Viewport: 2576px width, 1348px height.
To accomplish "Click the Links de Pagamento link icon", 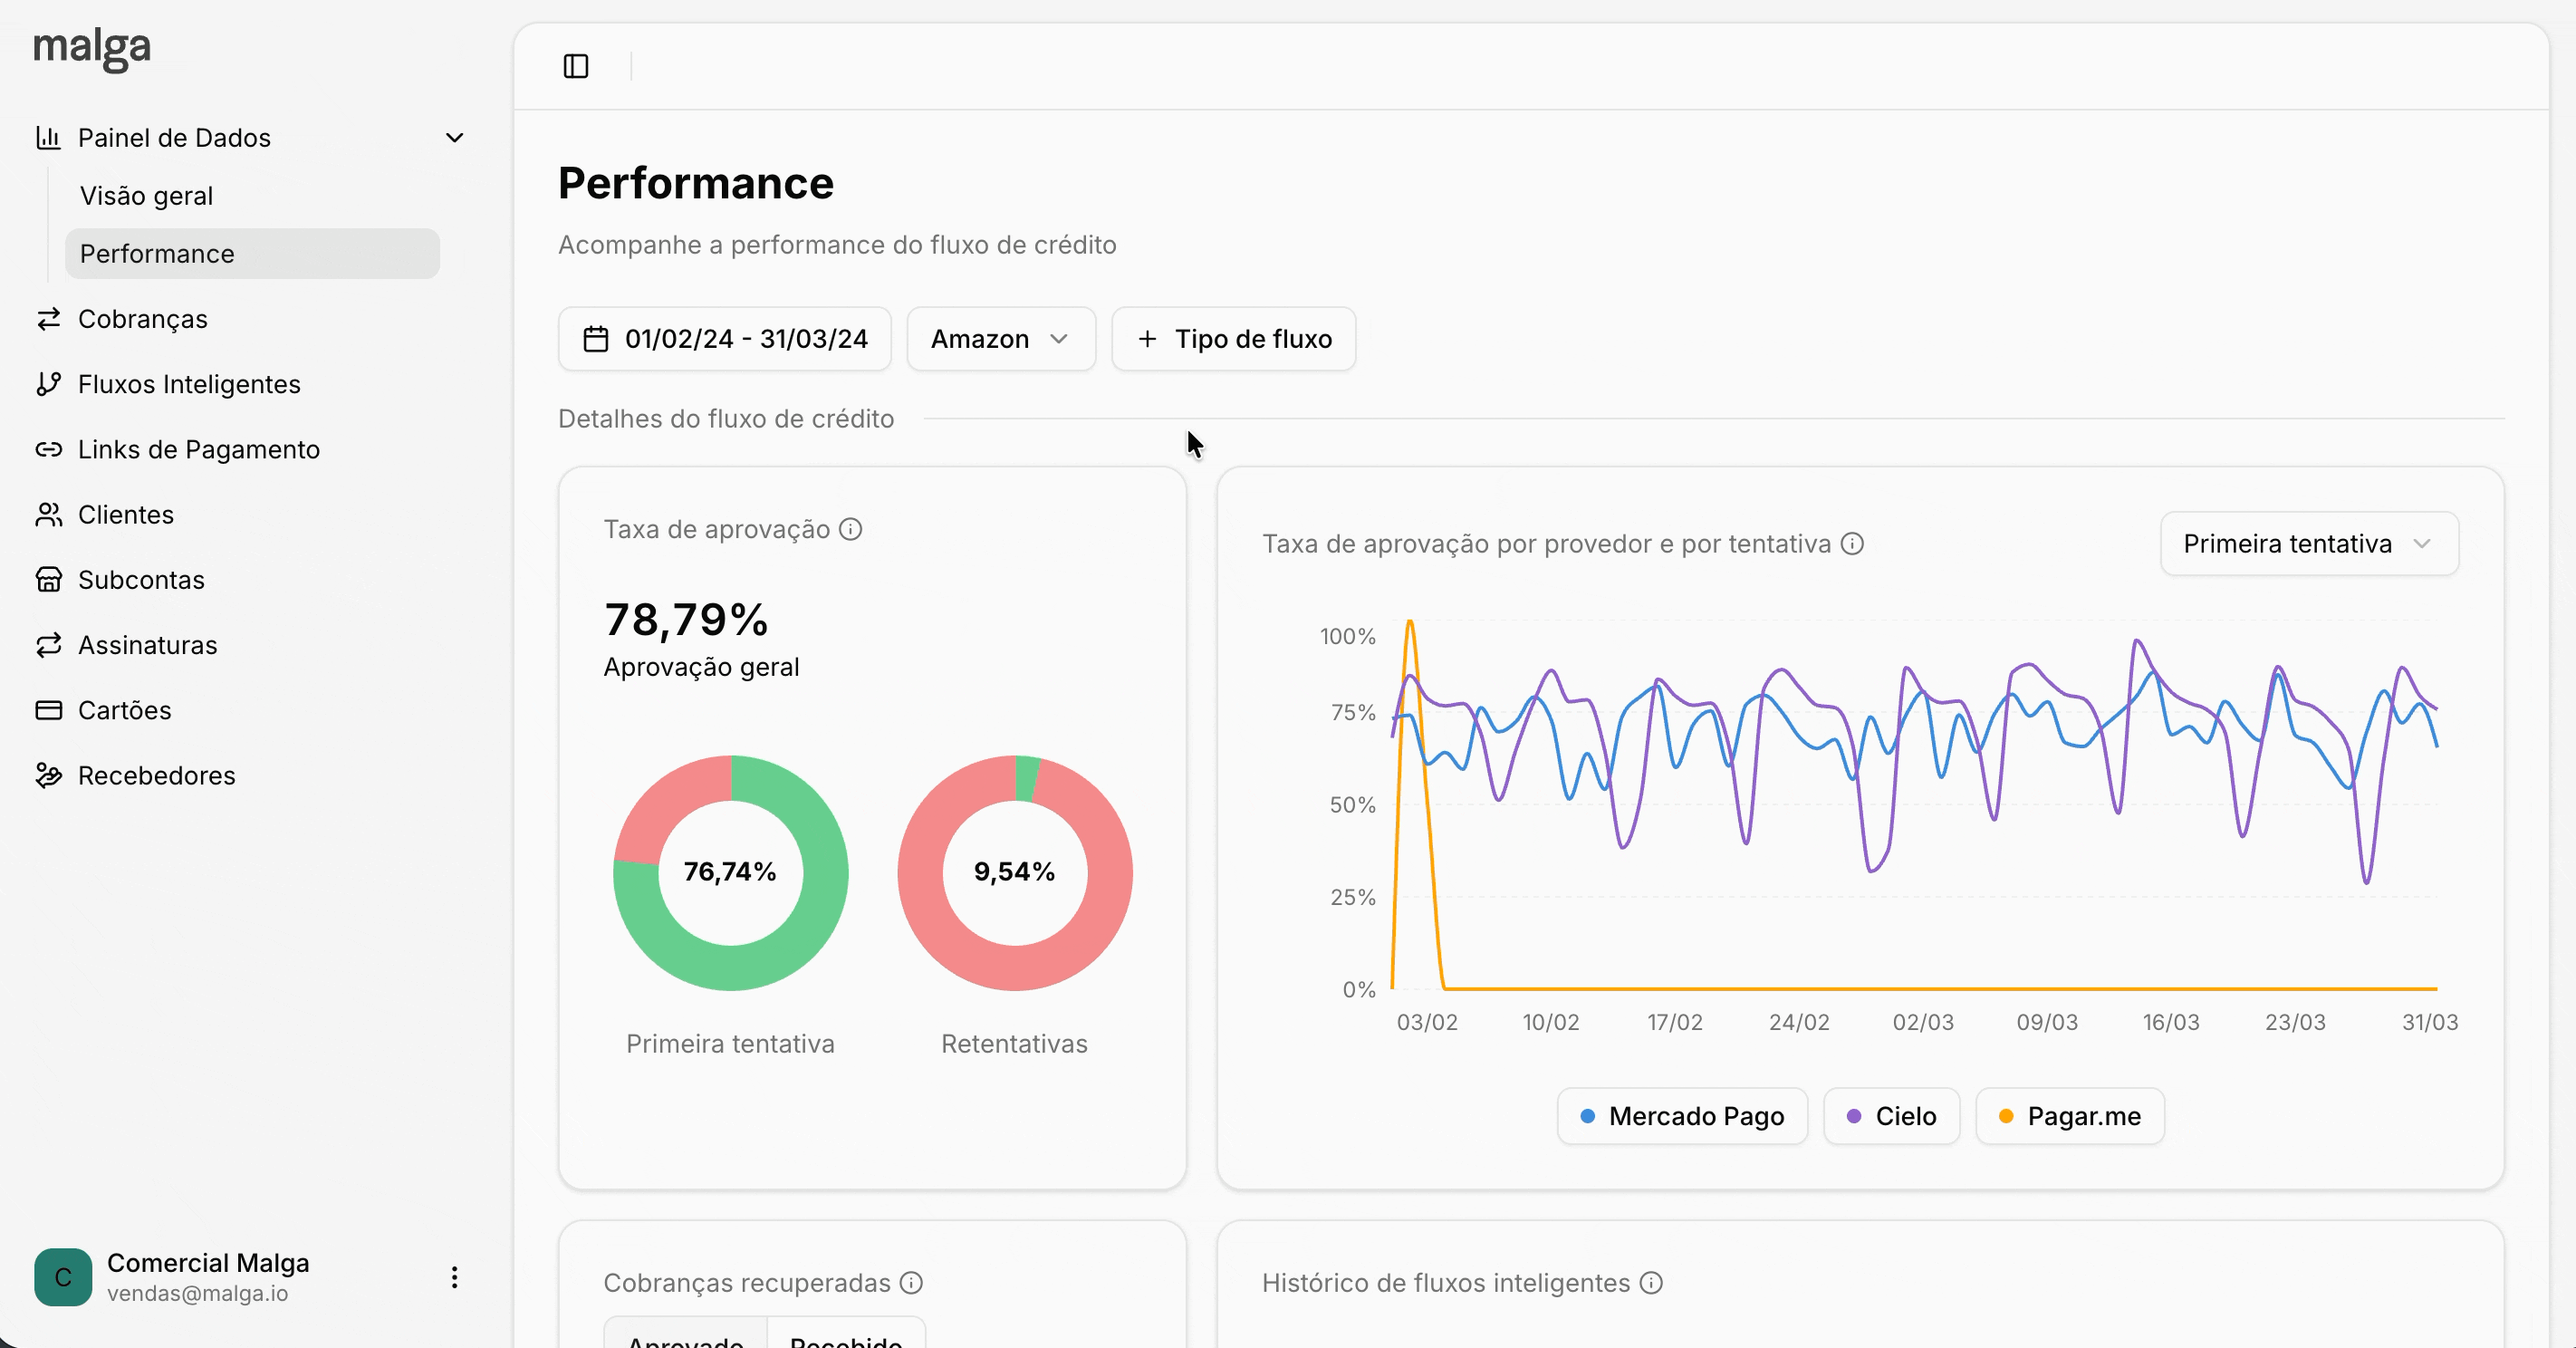I will pos(48,449).
